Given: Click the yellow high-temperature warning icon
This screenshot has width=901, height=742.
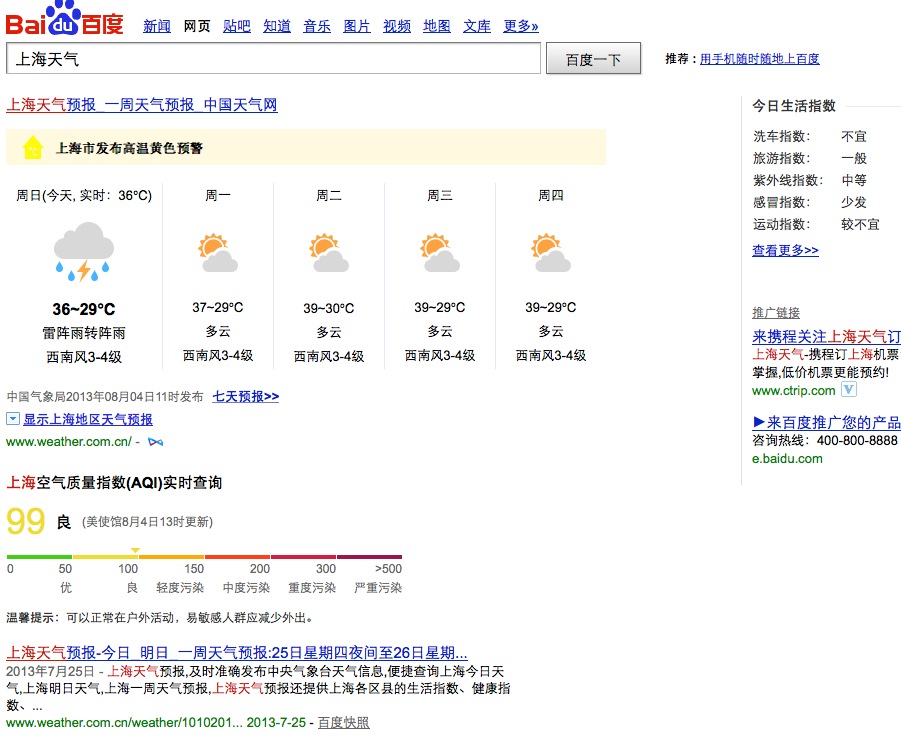Looking at the screenshot, I should click(x=33, y=147).
